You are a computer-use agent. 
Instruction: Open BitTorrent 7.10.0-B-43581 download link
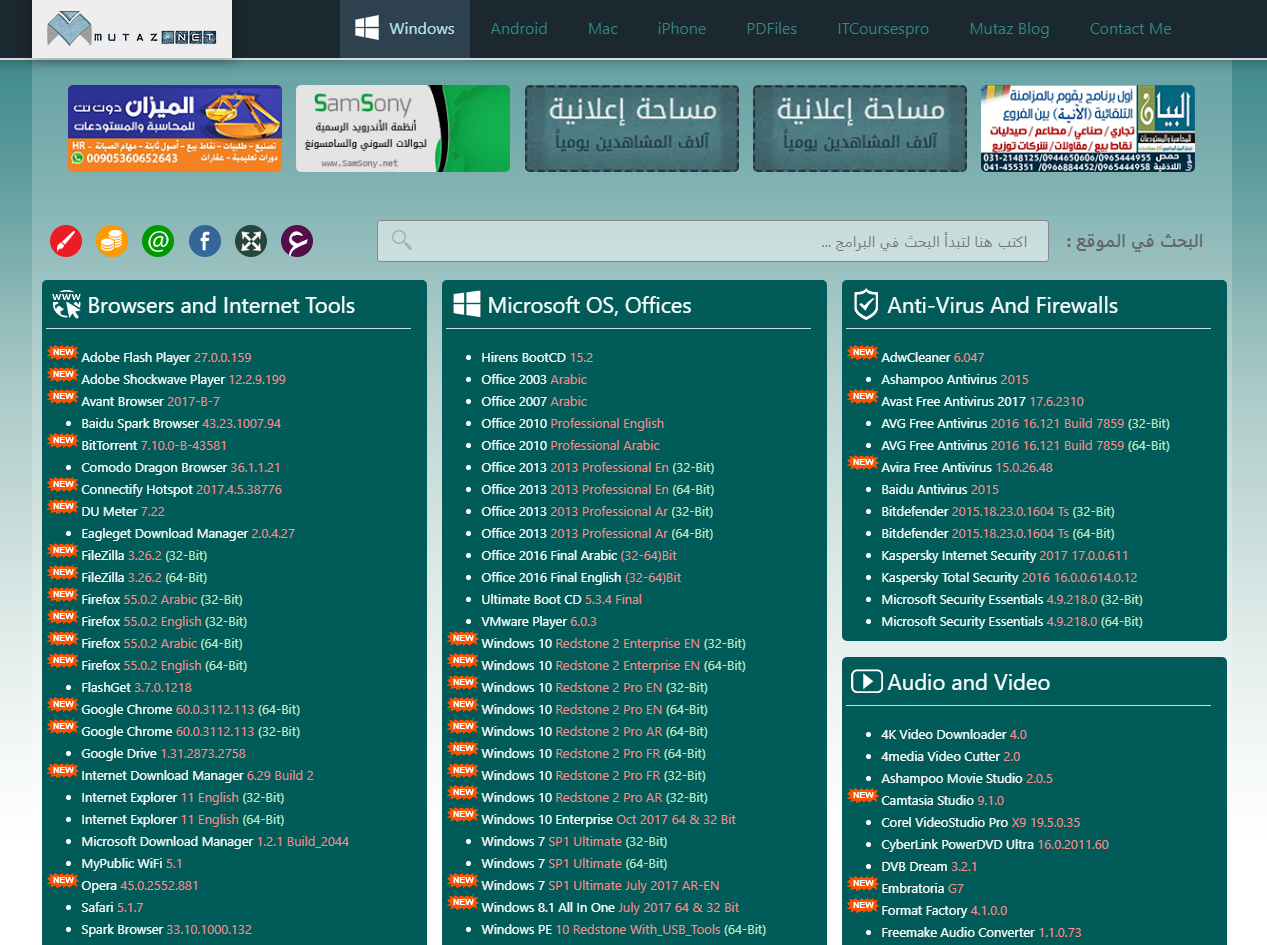point(154,445)
